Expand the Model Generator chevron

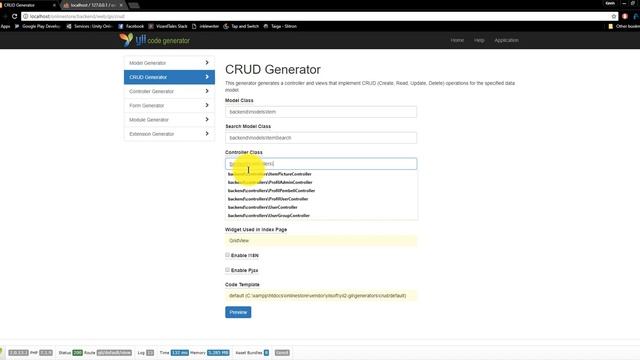(x=207, y=62)
